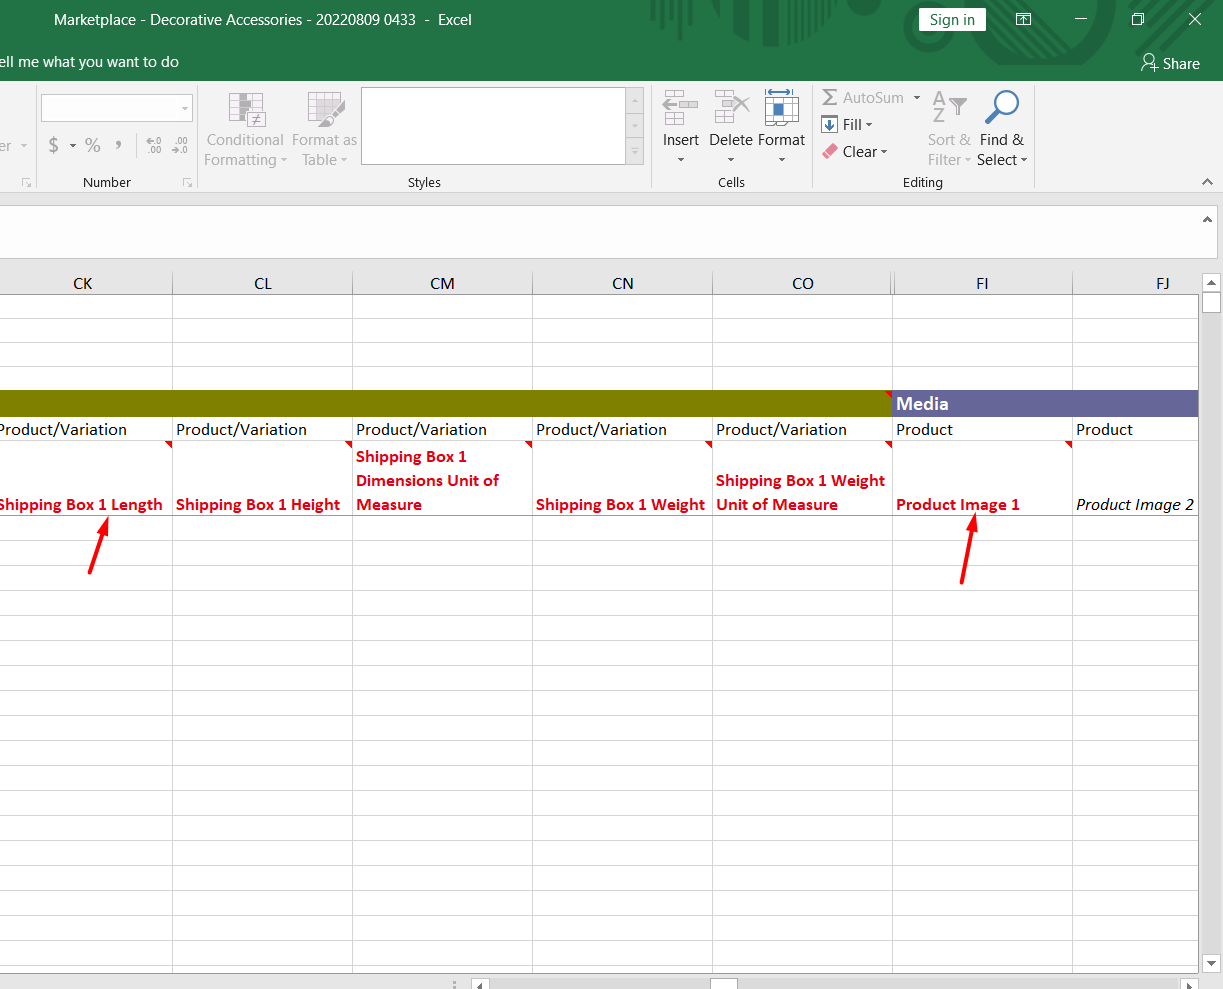Select column CN header
Screen dimensions: 1223x989
tap(623, 283)
